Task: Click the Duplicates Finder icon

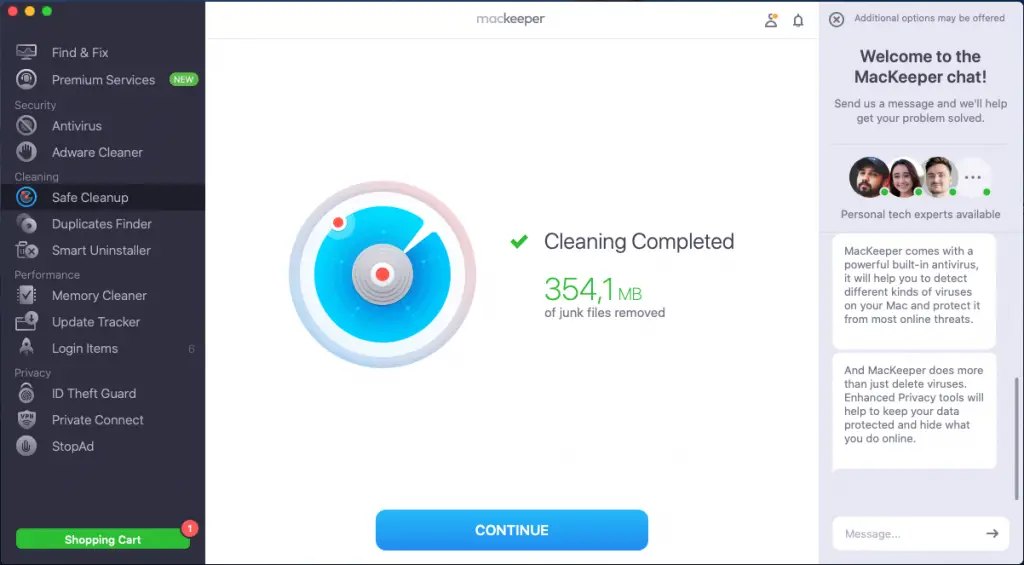Action: point(26,223)
